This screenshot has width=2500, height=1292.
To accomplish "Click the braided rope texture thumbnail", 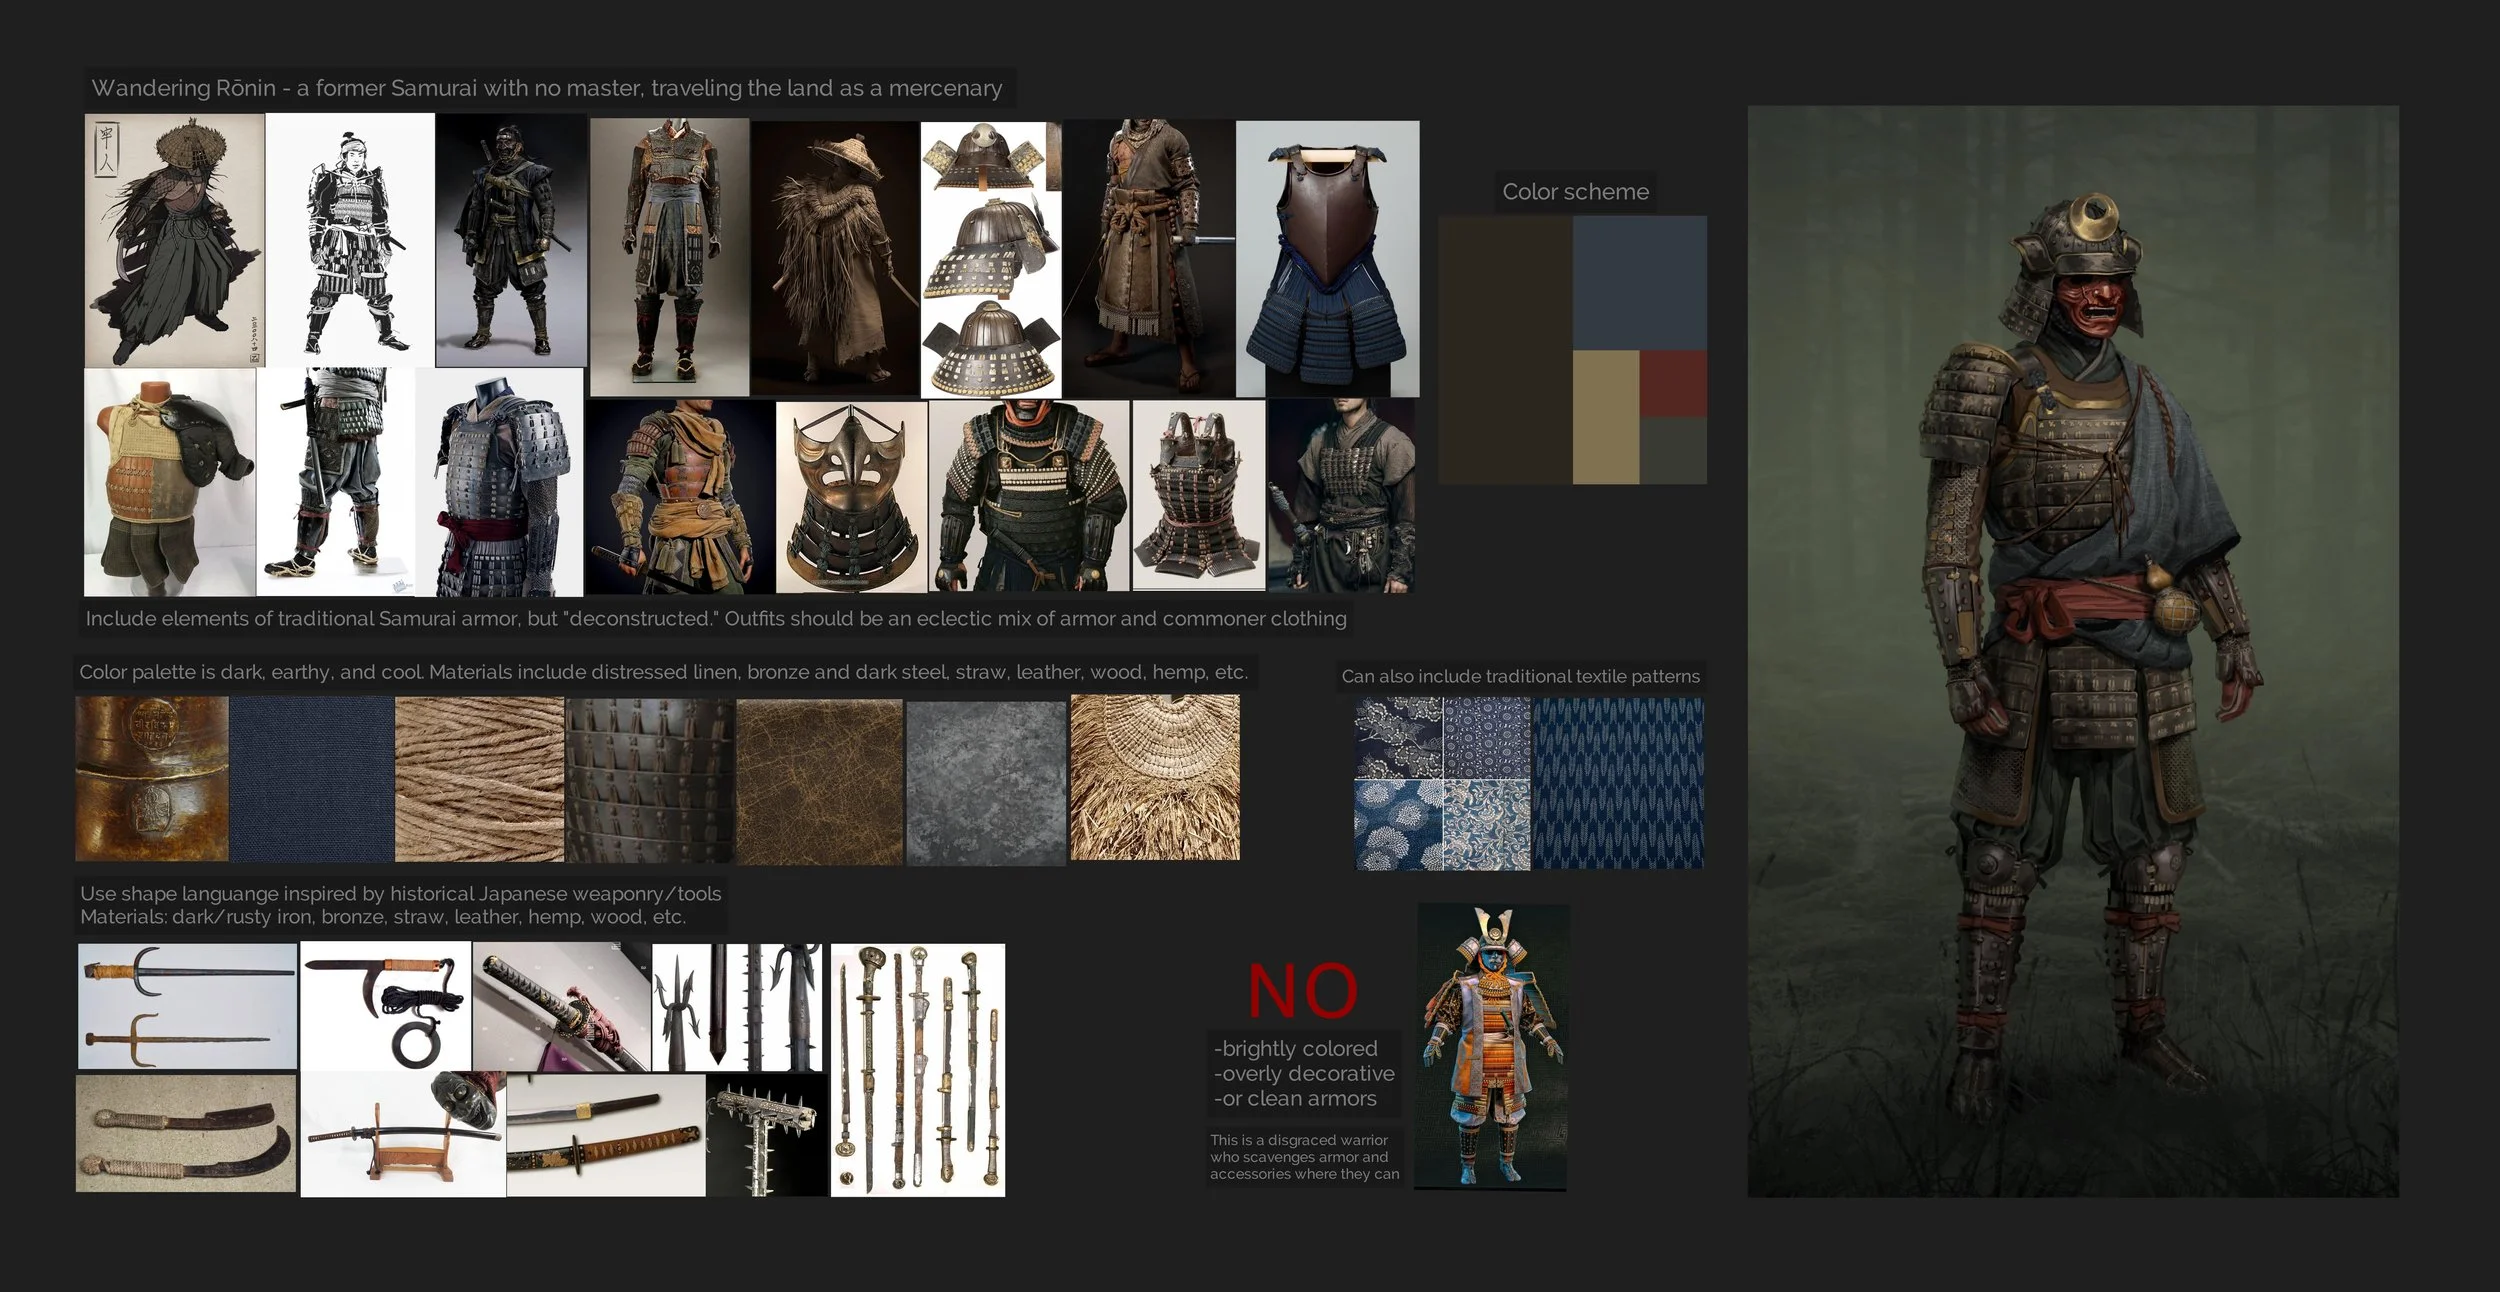I will [x=479, y=780].
